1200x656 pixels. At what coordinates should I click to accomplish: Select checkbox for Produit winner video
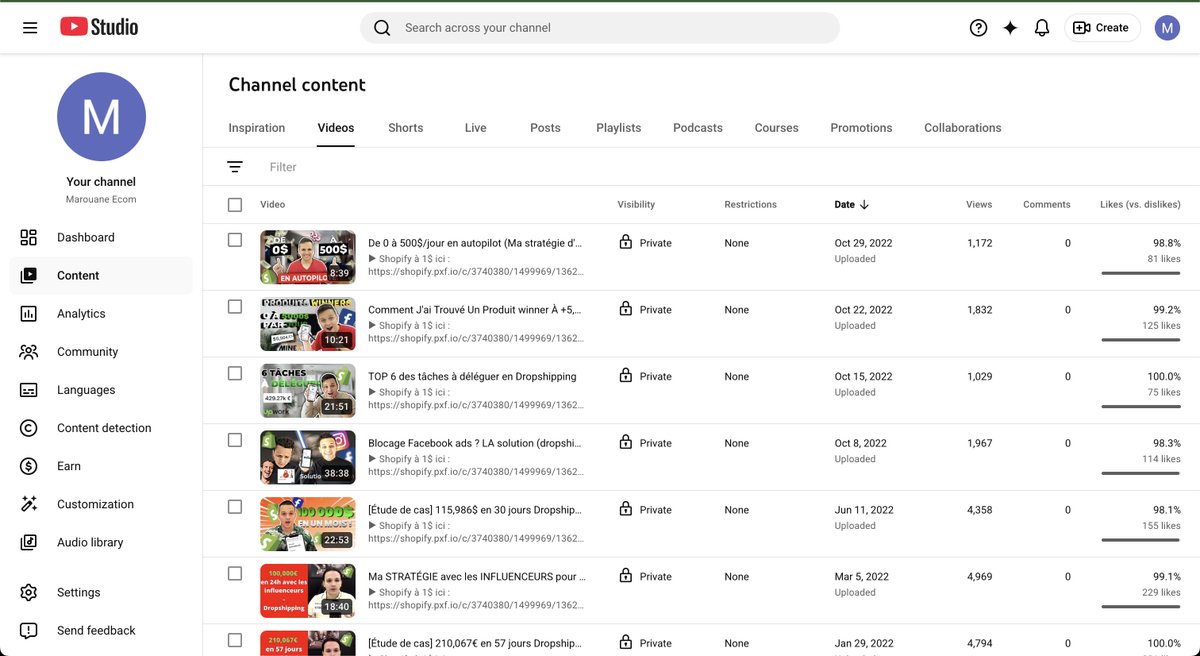point(235,307)
